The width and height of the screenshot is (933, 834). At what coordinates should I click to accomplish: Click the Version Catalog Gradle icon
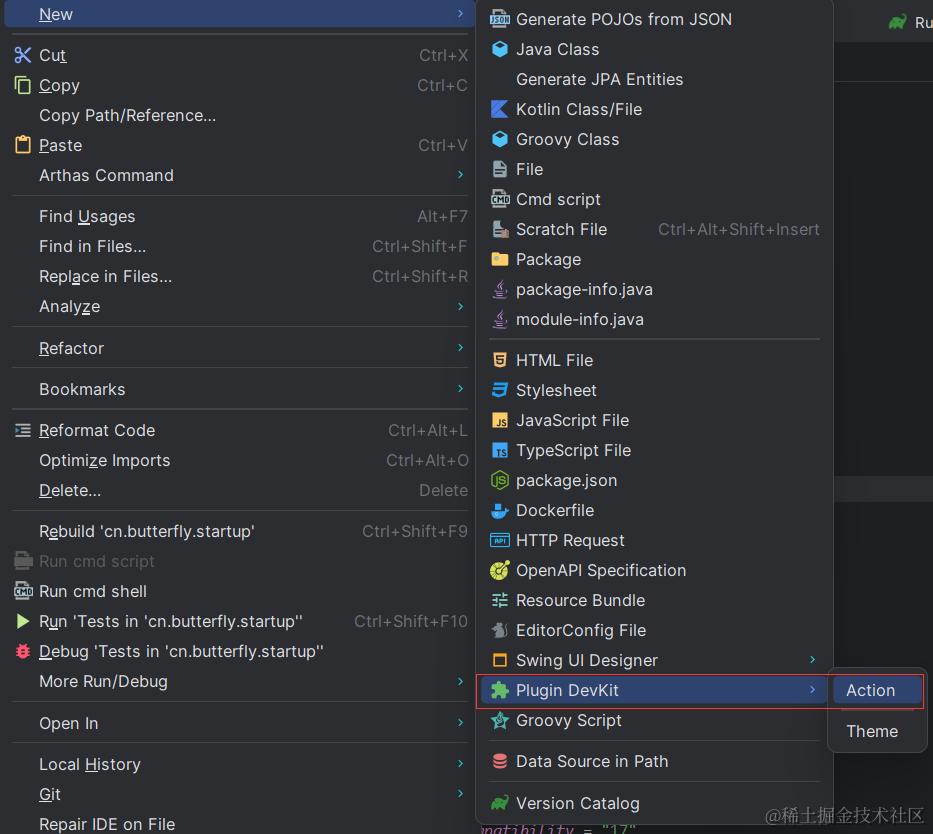(500, 803)
